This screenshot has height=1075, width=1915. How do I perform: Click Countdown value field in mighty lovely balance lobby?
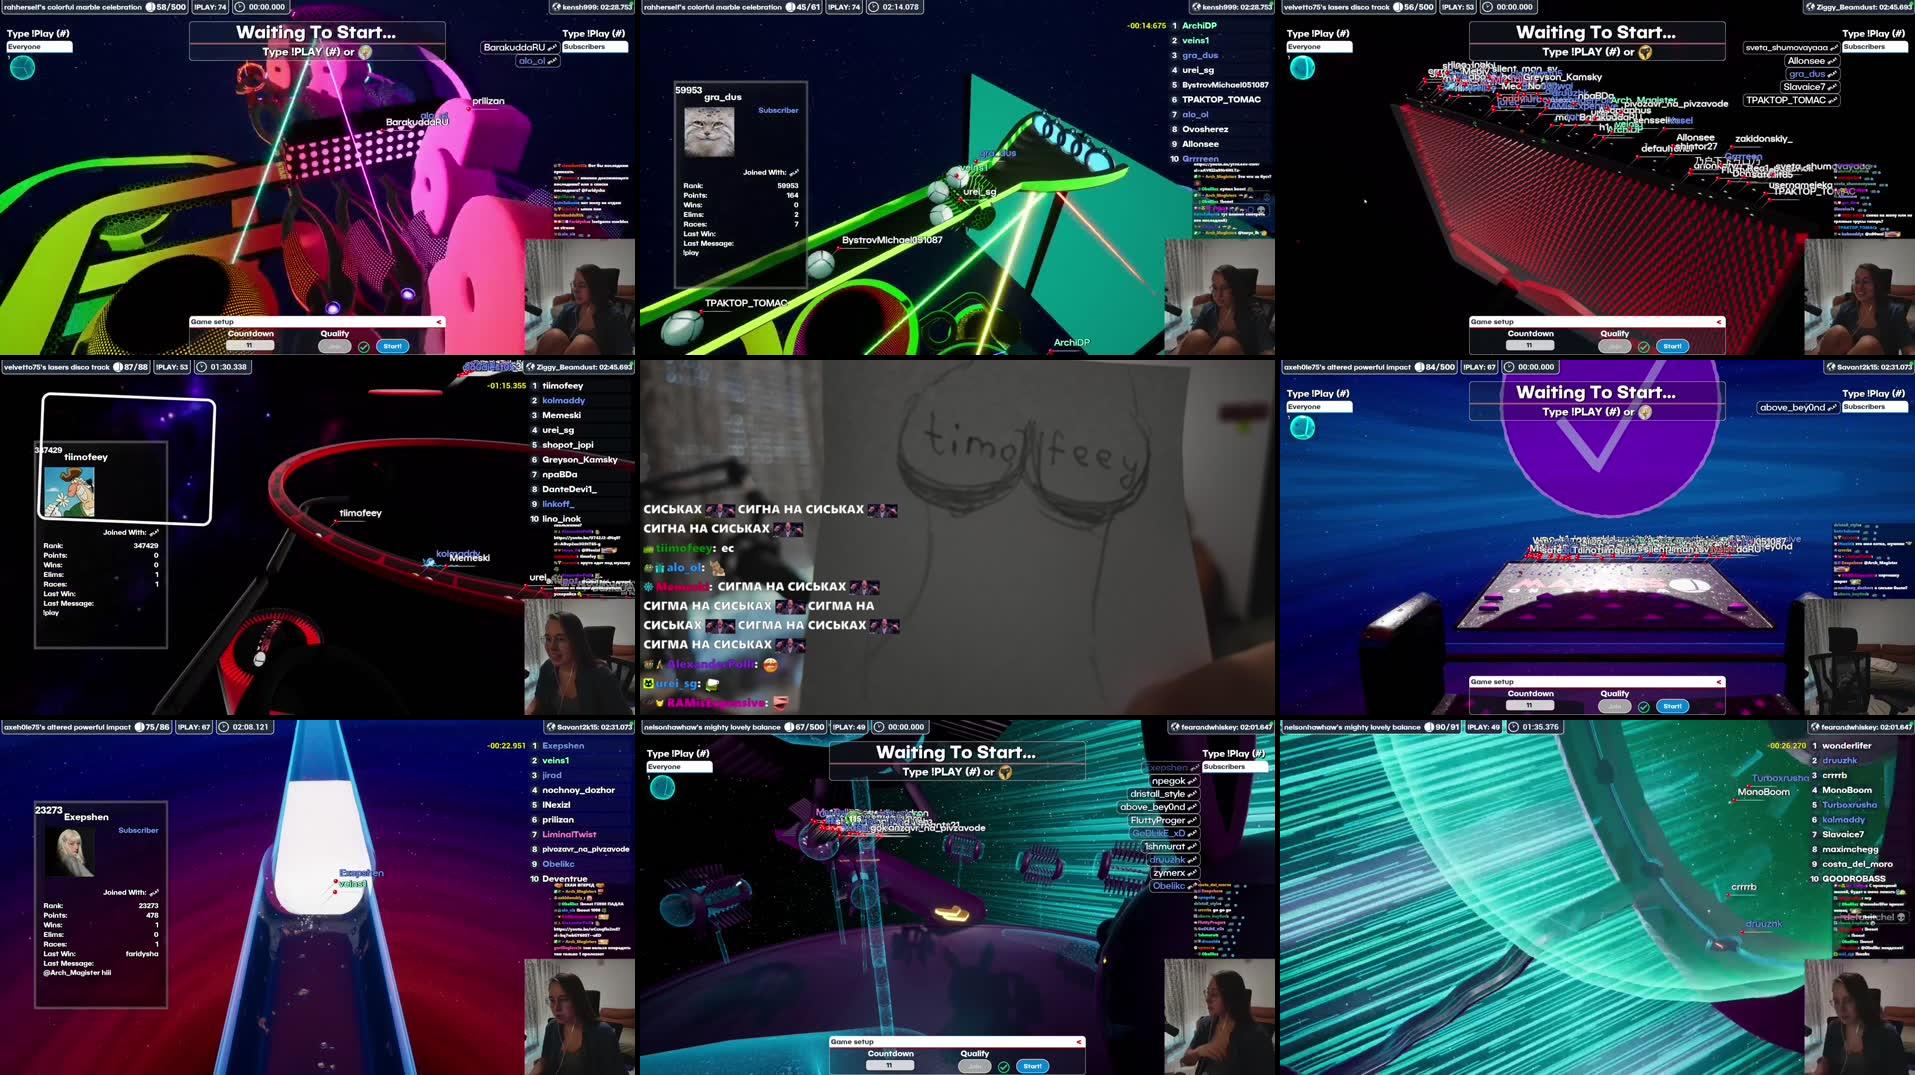tap(890, 1066)
